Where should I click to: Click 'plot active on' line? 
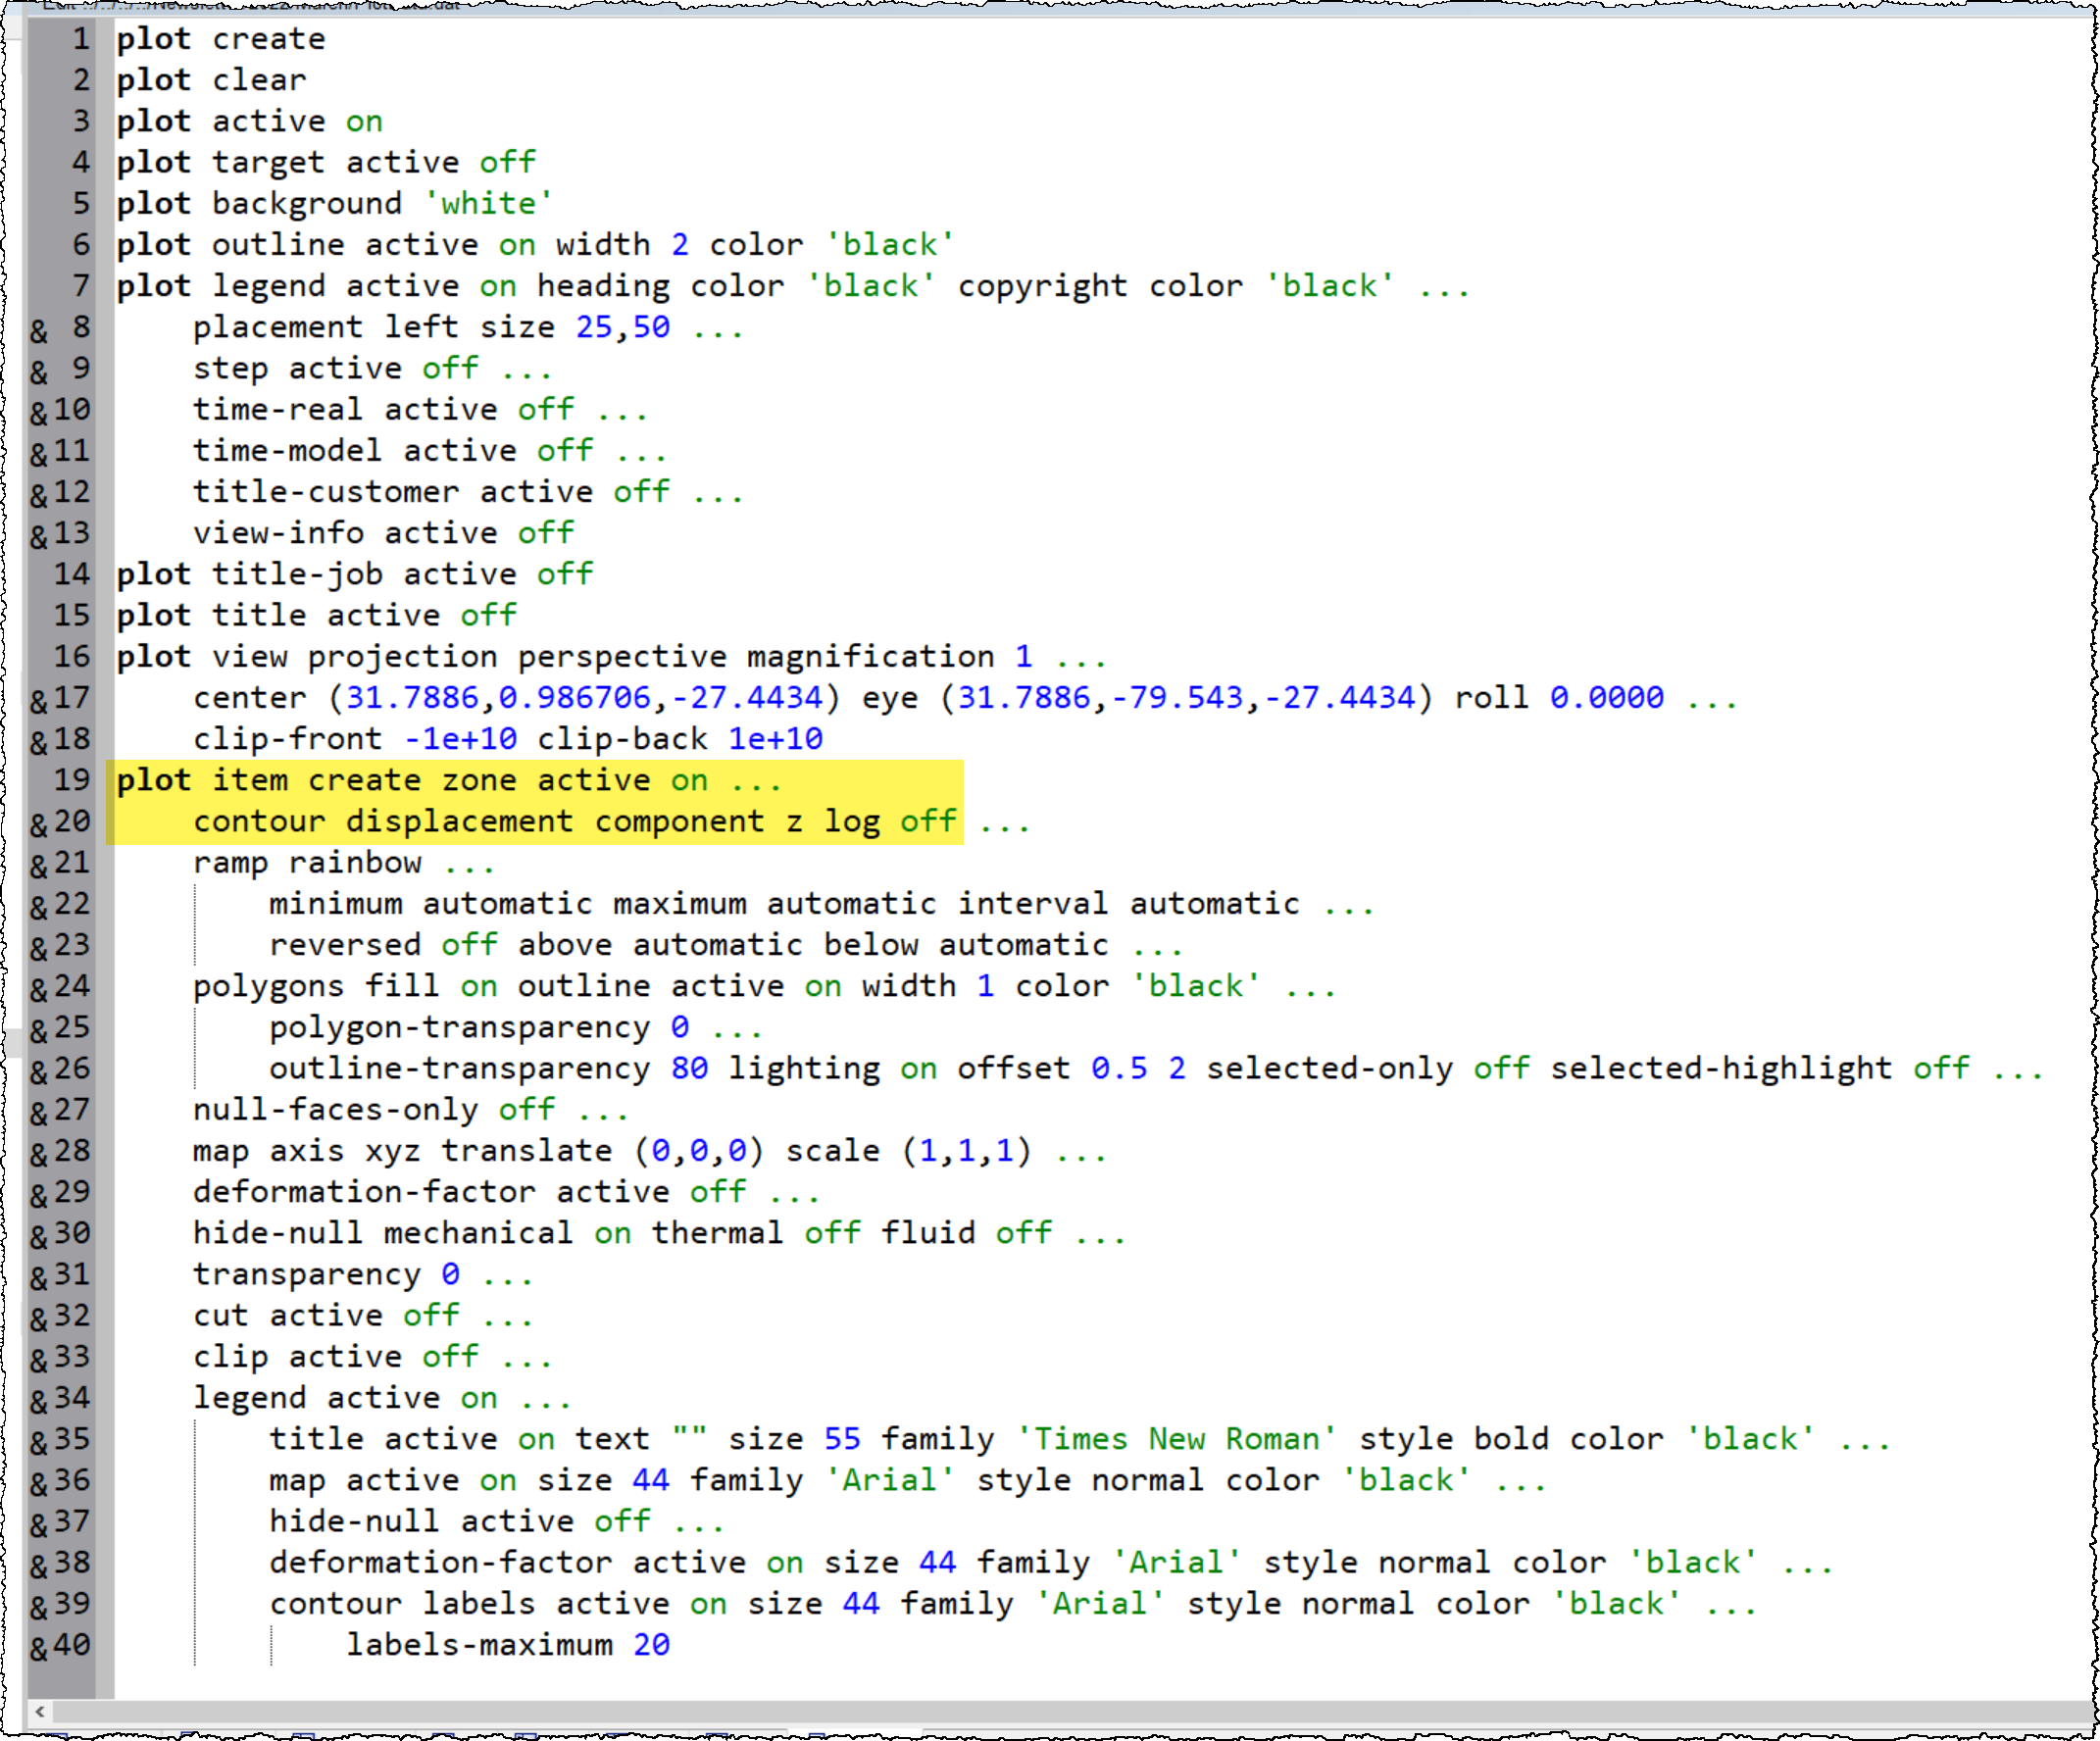[250, 121]
